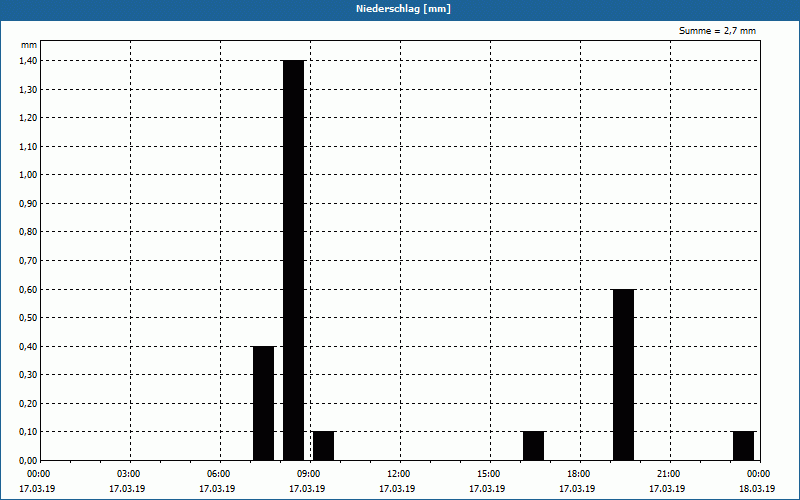Select the 1,00 y-axis value
This screenshot has width=800, height=500.
click(29, 175)
